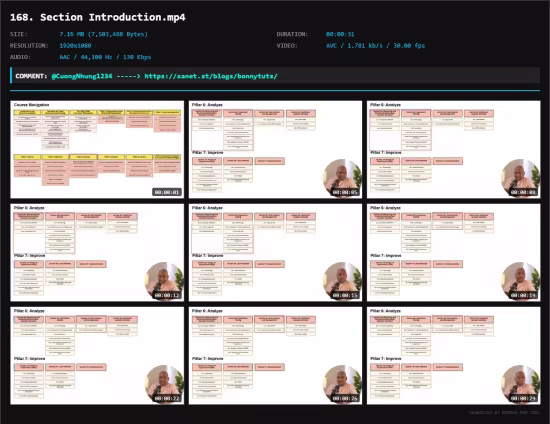Open the thumbnail stamped 00:00:15
This screenshot has height=424, width=550.
click(275, 253)
